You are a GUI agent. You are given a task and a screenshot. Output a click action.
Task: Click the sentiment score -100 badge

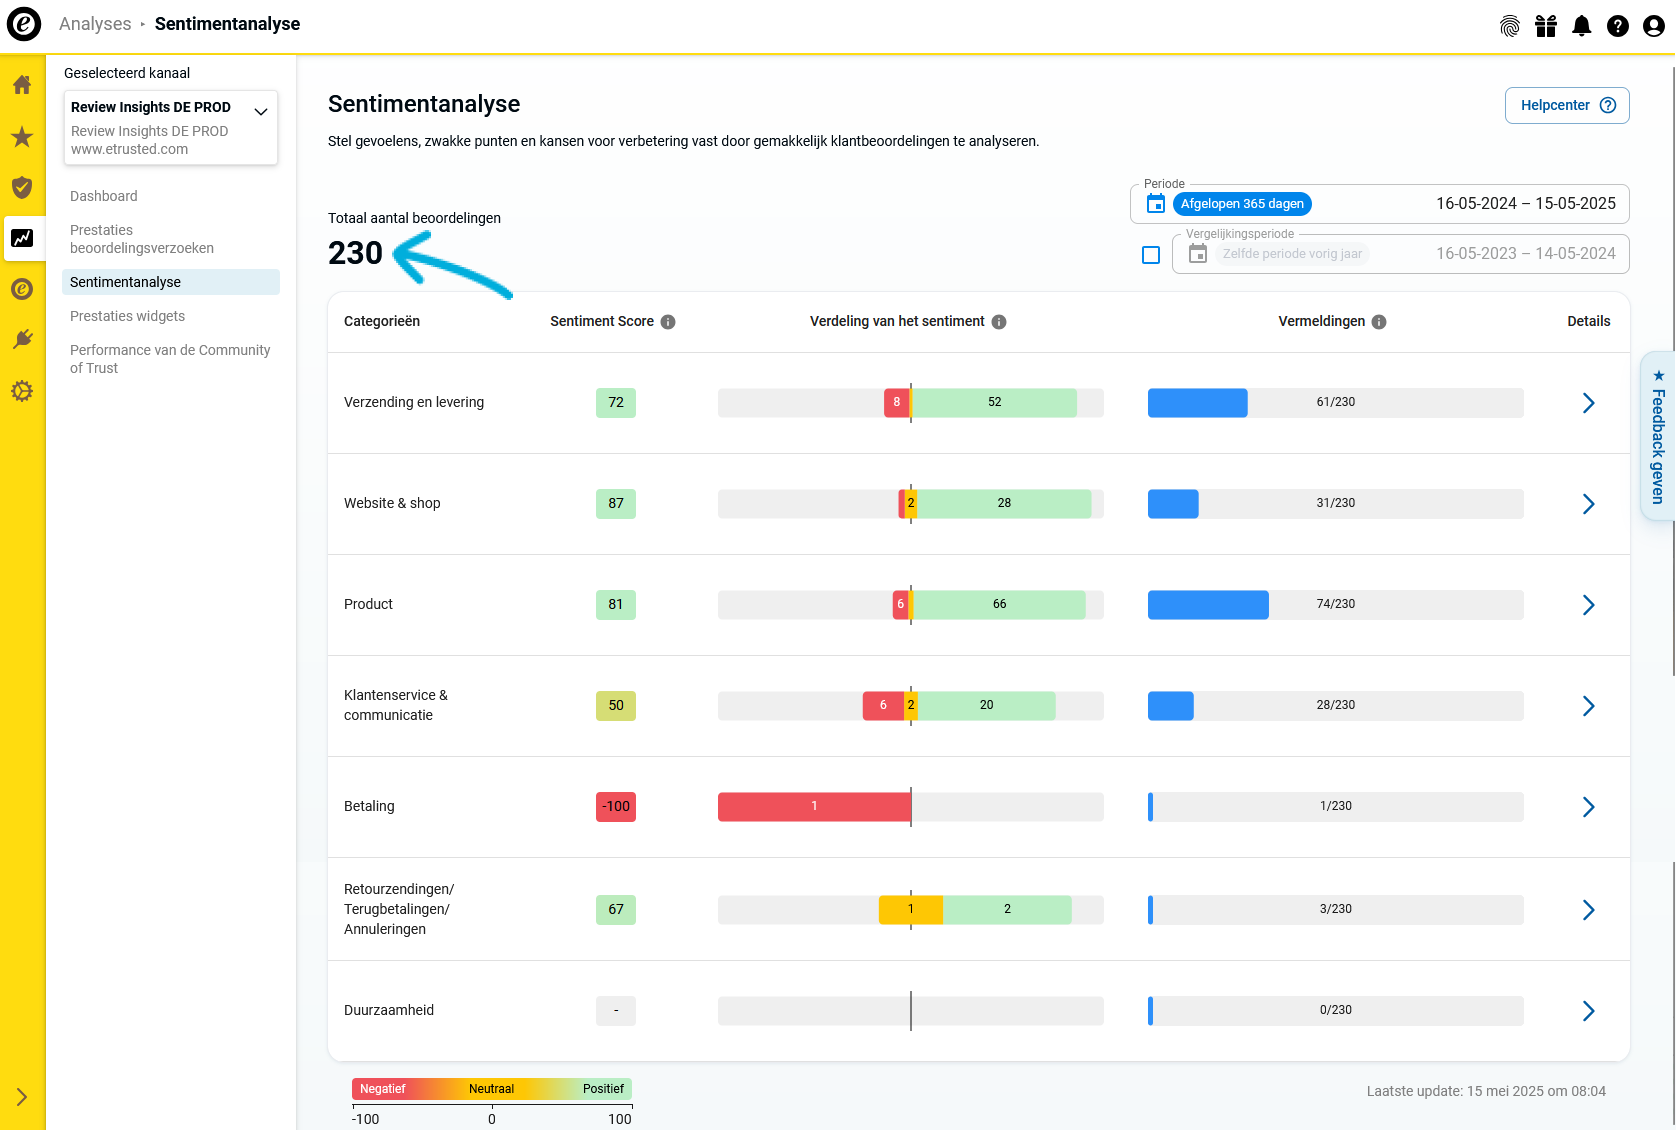pyautogui.click(x=616, y=807)
